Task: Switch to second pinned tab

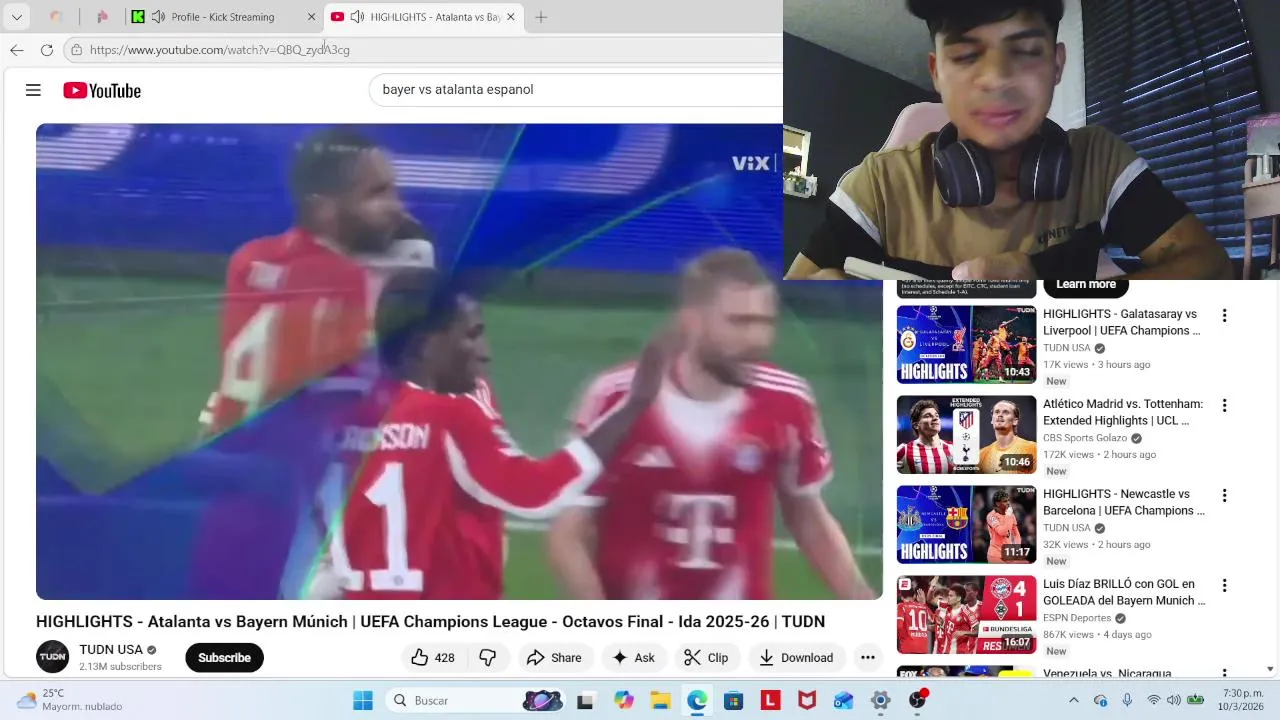Action: (x=102, y=17)
